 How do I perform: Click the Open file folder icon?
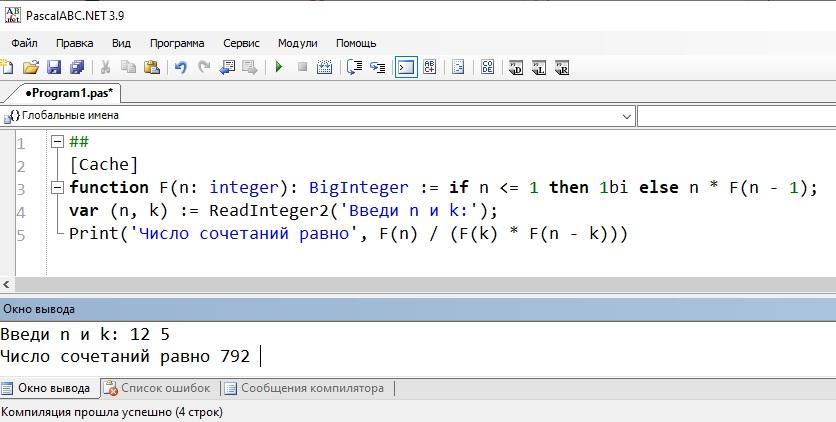[30, 67]
